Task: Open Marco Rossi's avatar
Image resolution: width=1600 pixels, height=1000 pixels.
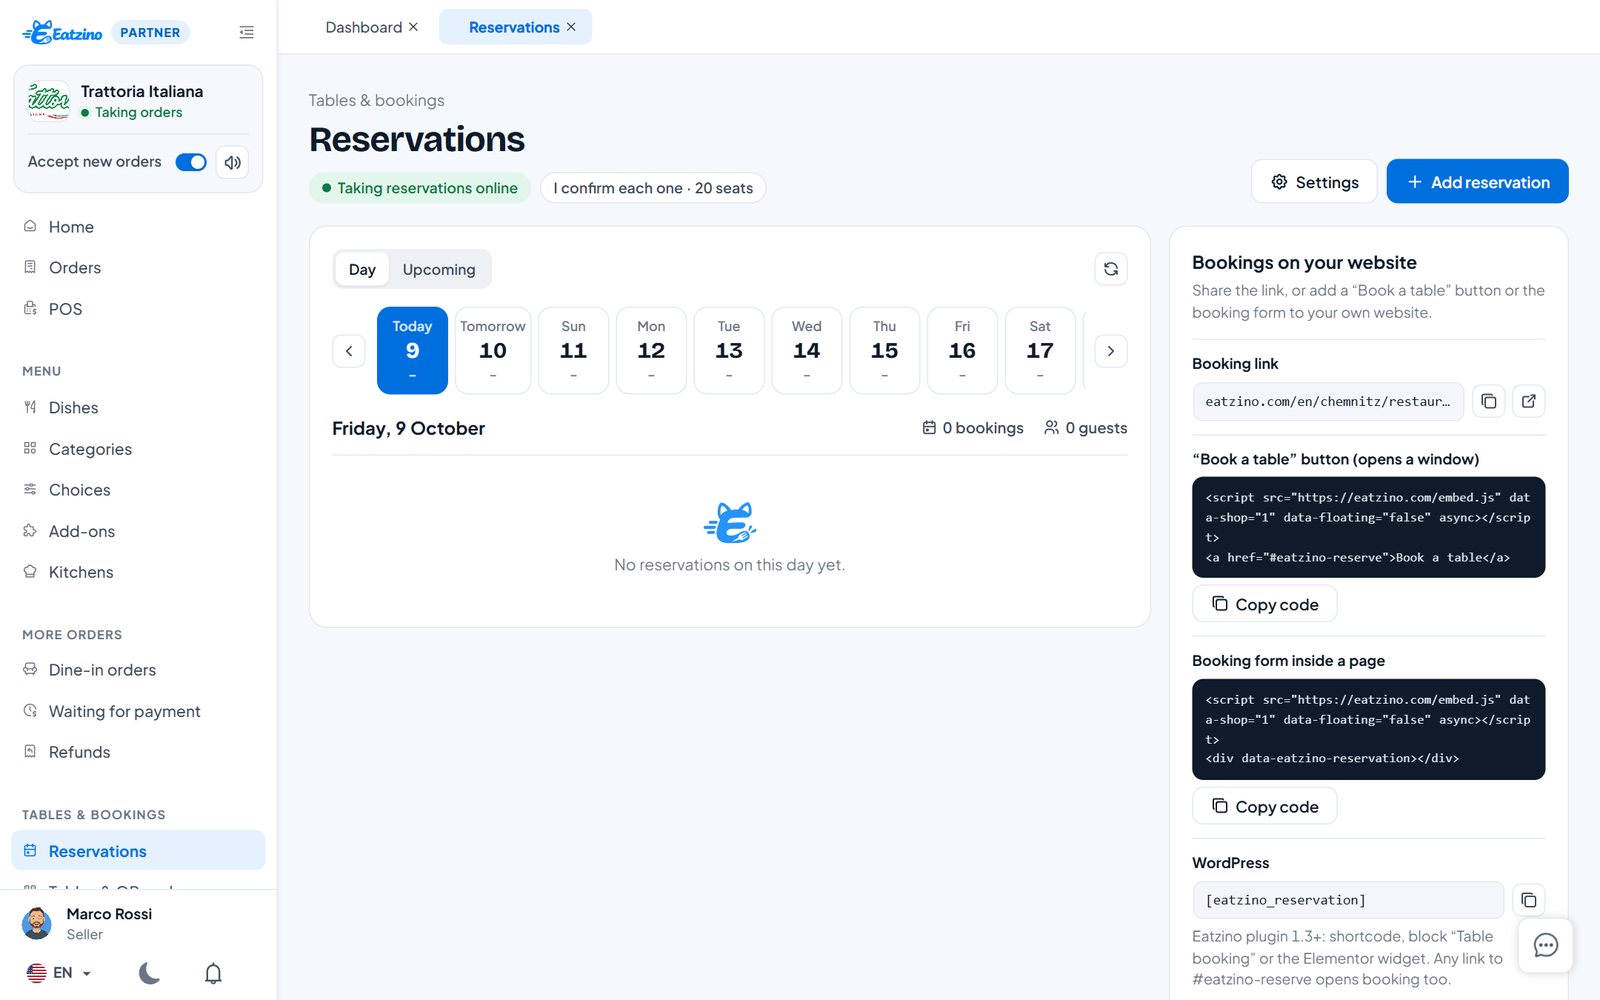Action: coord(37,923)
